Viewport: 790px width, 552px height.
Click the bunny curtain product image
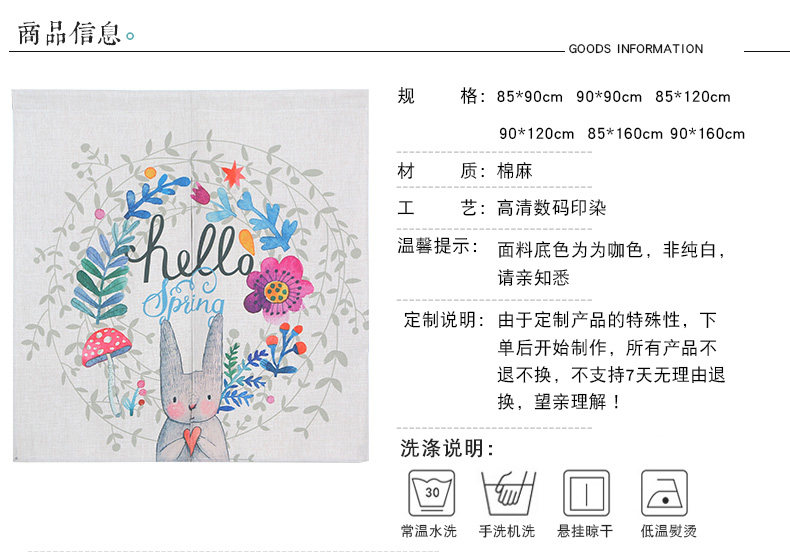[190, 275]
